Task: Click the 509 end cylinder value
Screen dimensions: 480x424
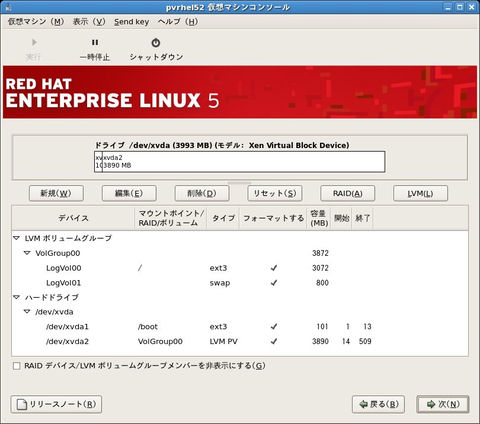Action: click(365, 341)
